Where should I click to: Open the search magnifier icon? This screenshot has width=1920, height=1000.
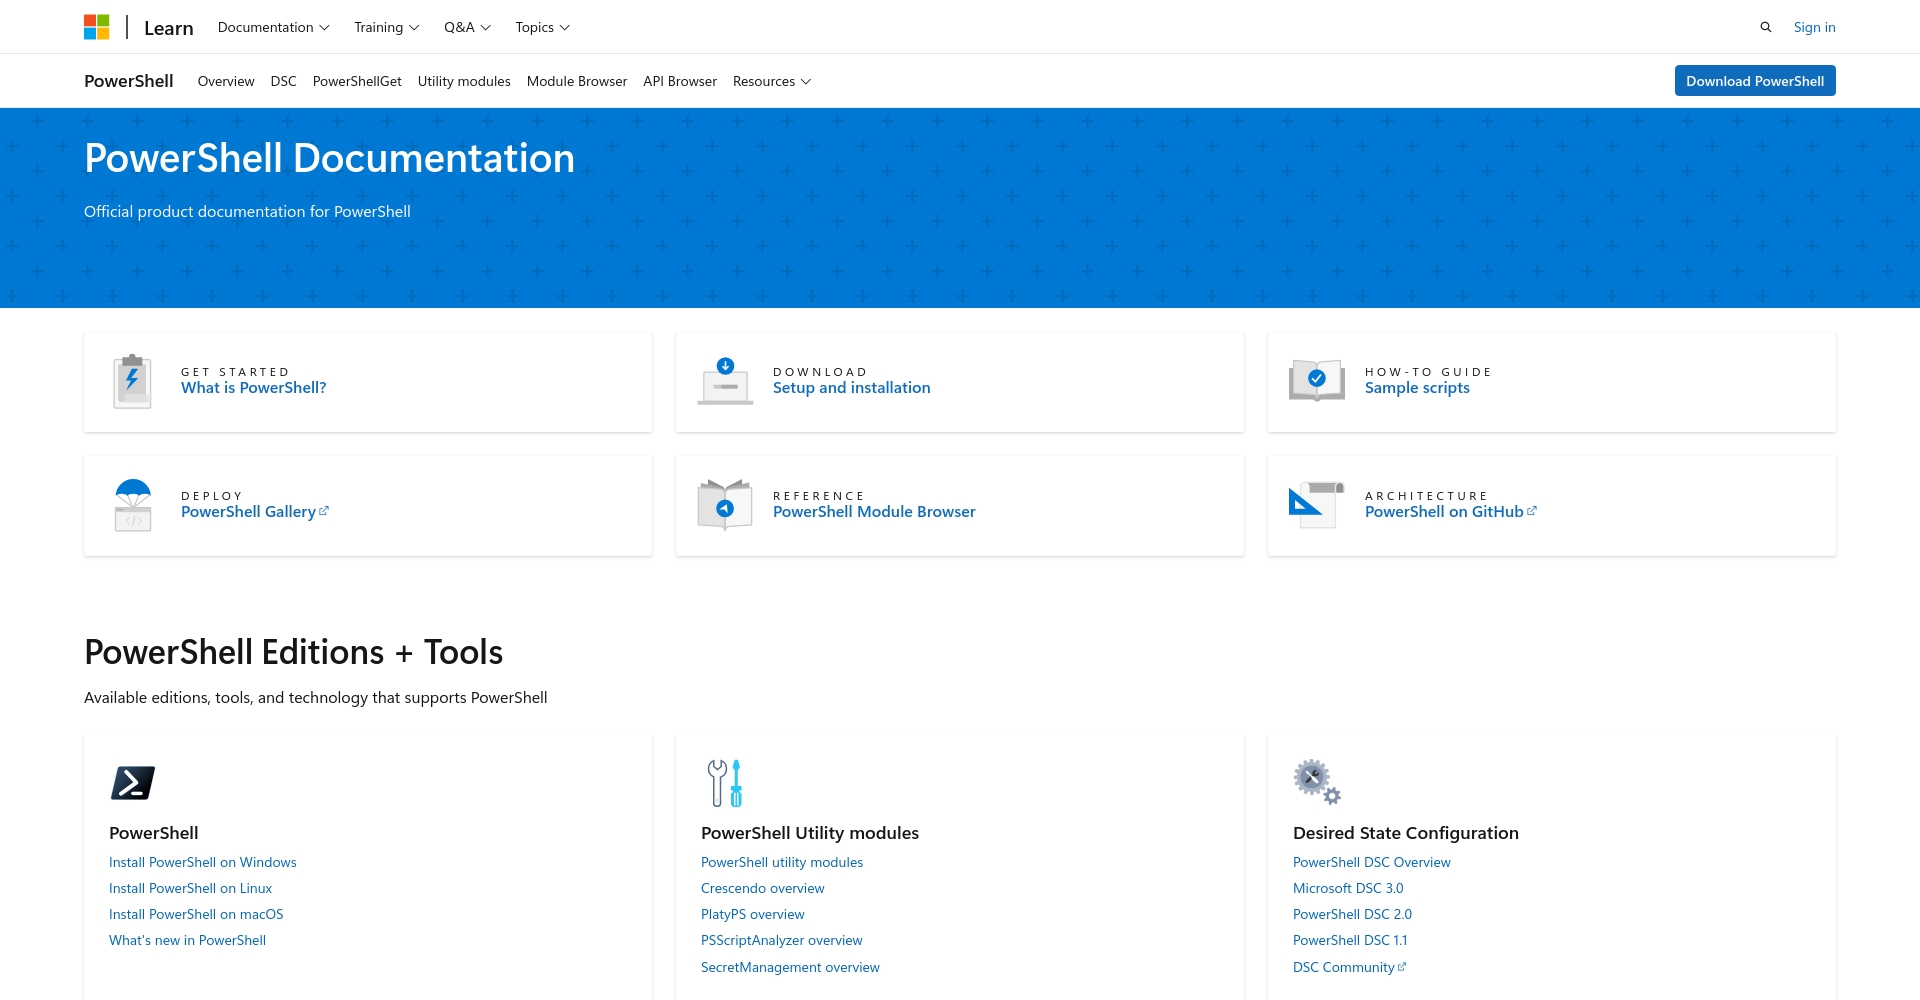[x=1766, y=27]
